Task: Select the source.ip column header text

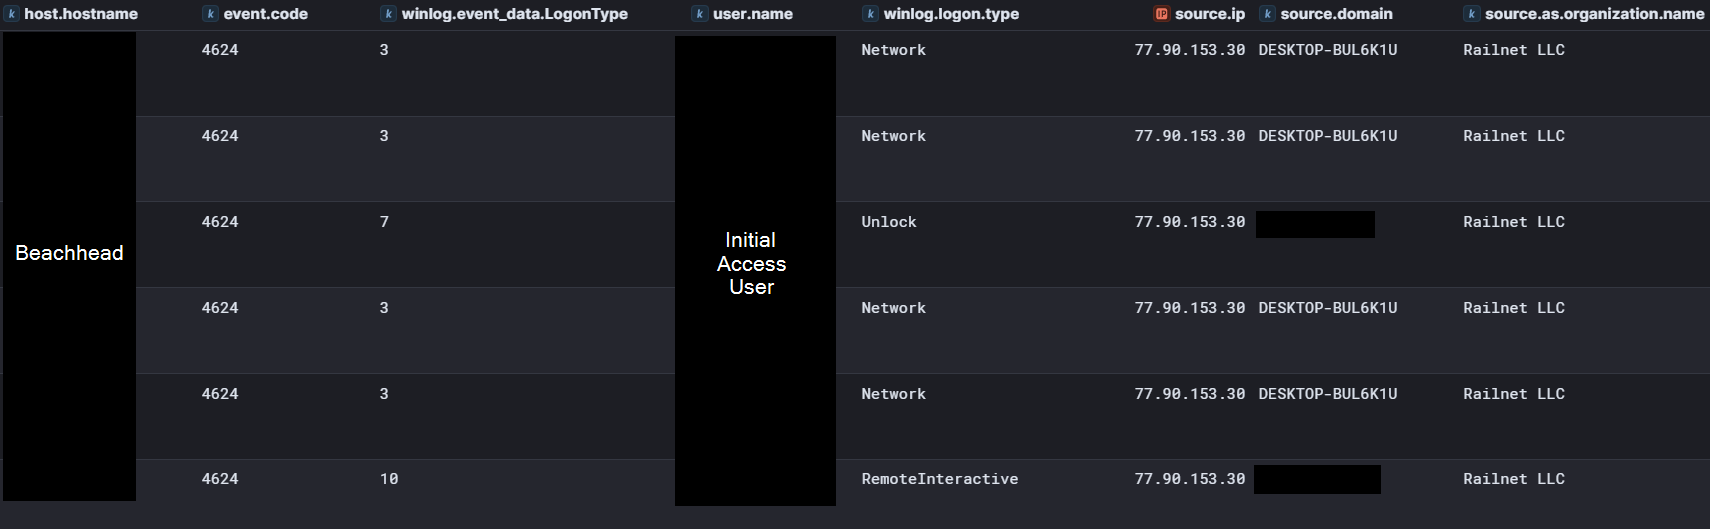Action: pos(1209,14)
